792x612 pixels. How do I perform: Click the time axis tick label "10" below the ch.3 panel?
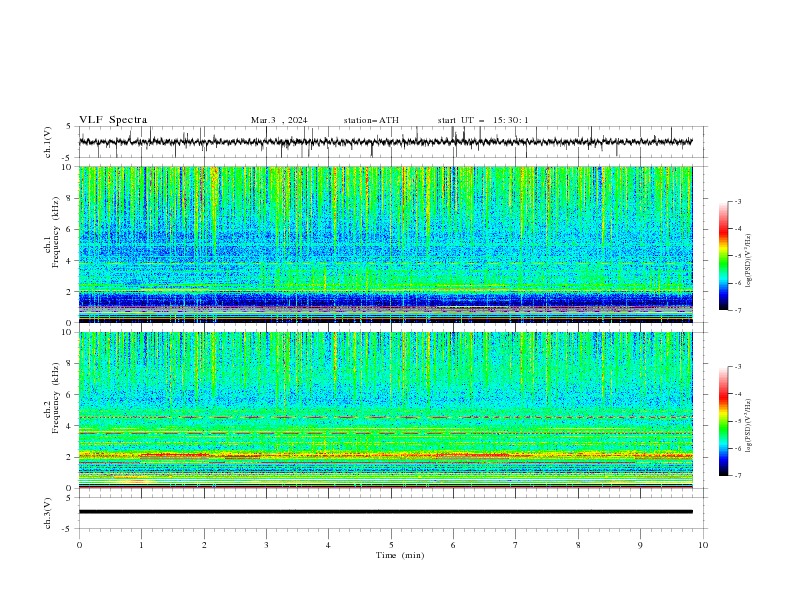pyautogui.click(x=703, y=545)
